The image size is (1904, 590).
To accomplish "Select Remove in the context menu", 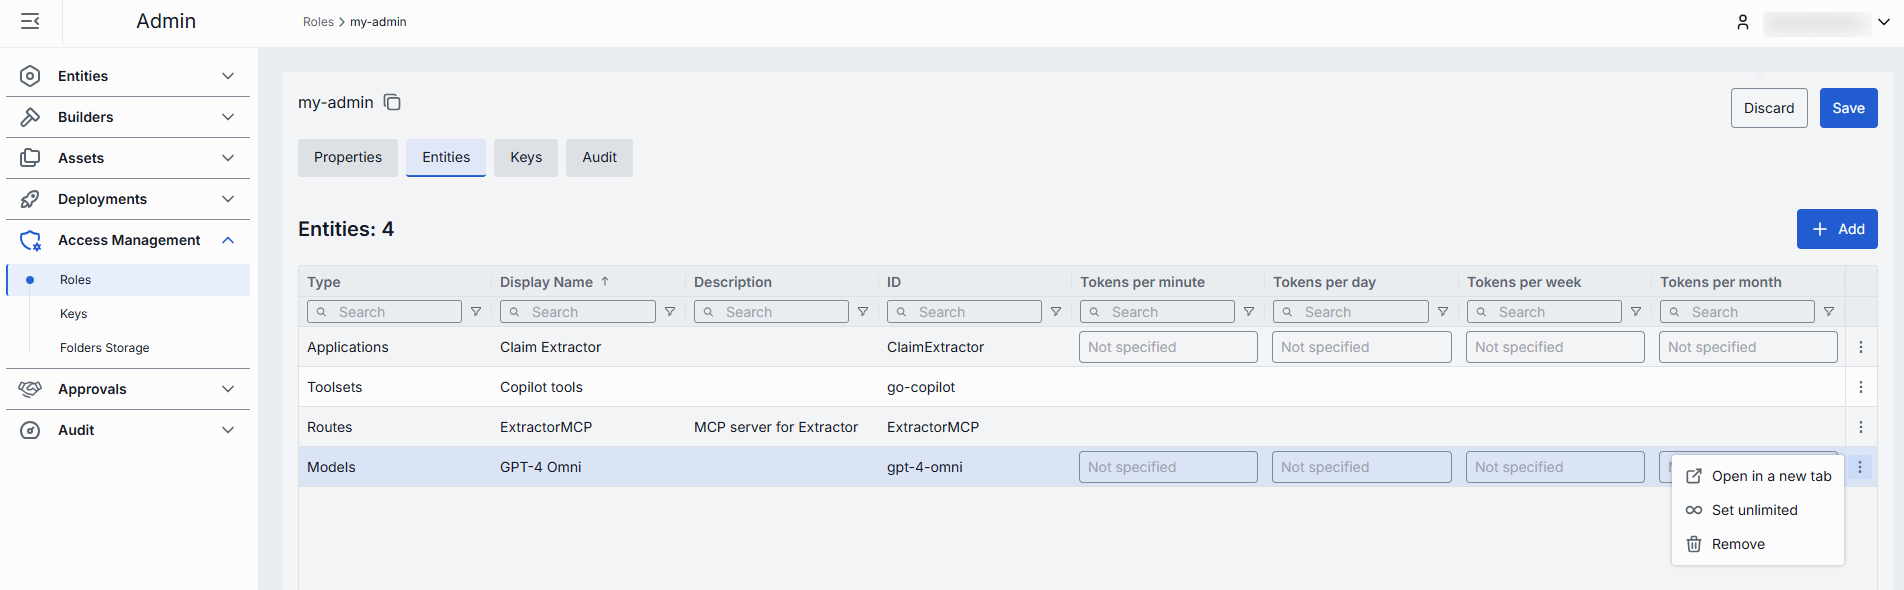I will point(1738,544).
